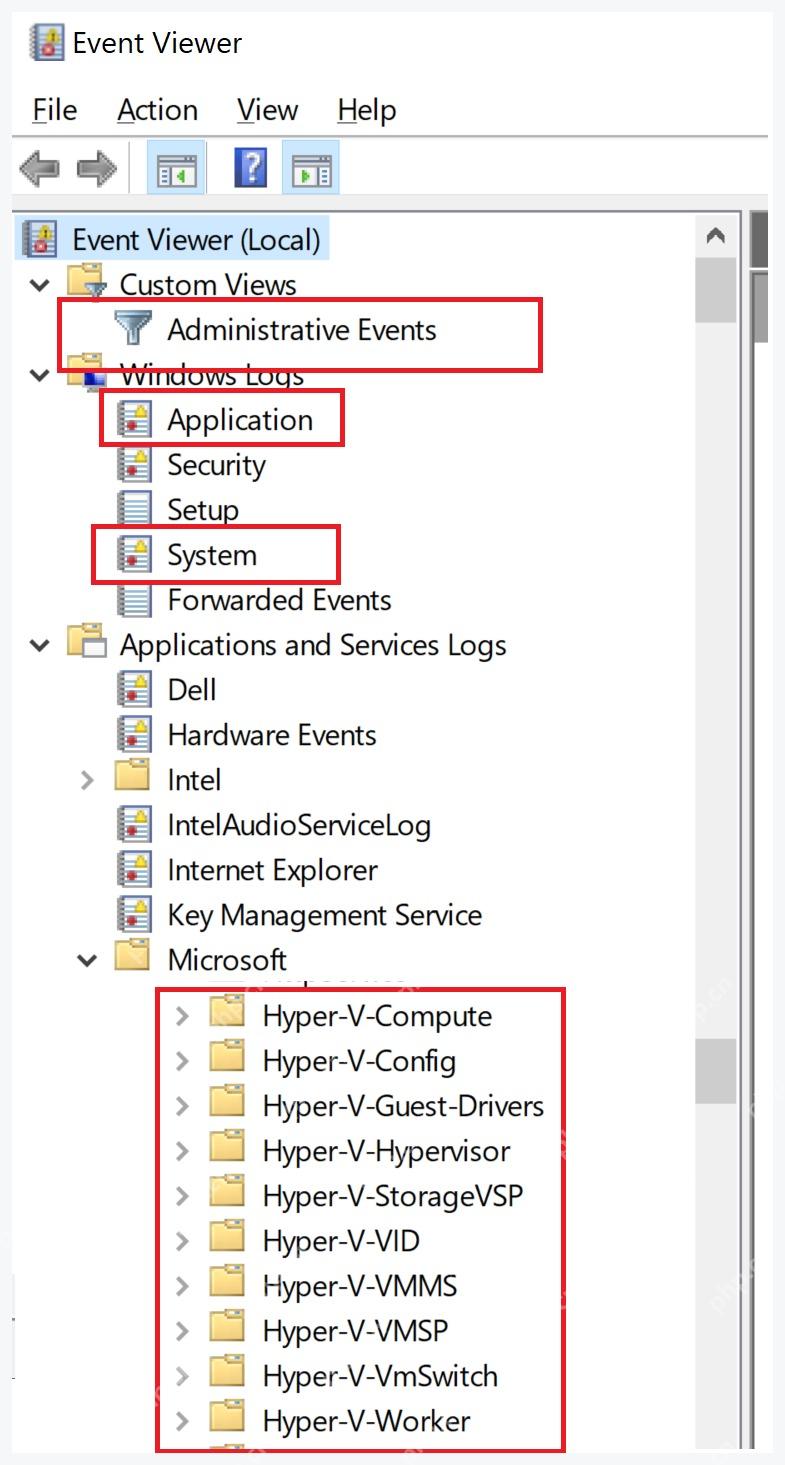This screenshot has height=1465, width=785.
Task: Select the Key Management Service label
Action: click(x=324, y=914)
